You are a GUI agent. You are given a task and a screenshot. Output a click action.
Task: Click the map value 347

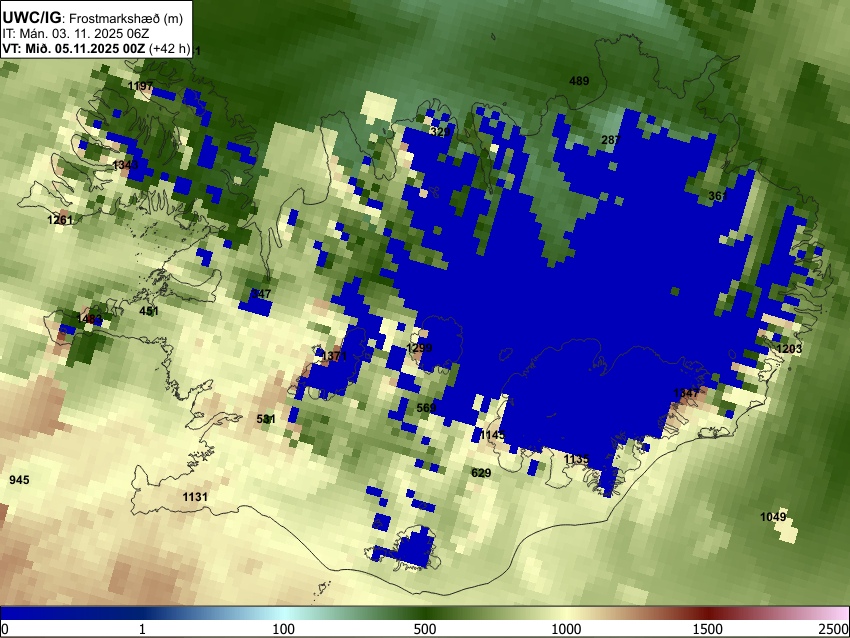[261, 294]
